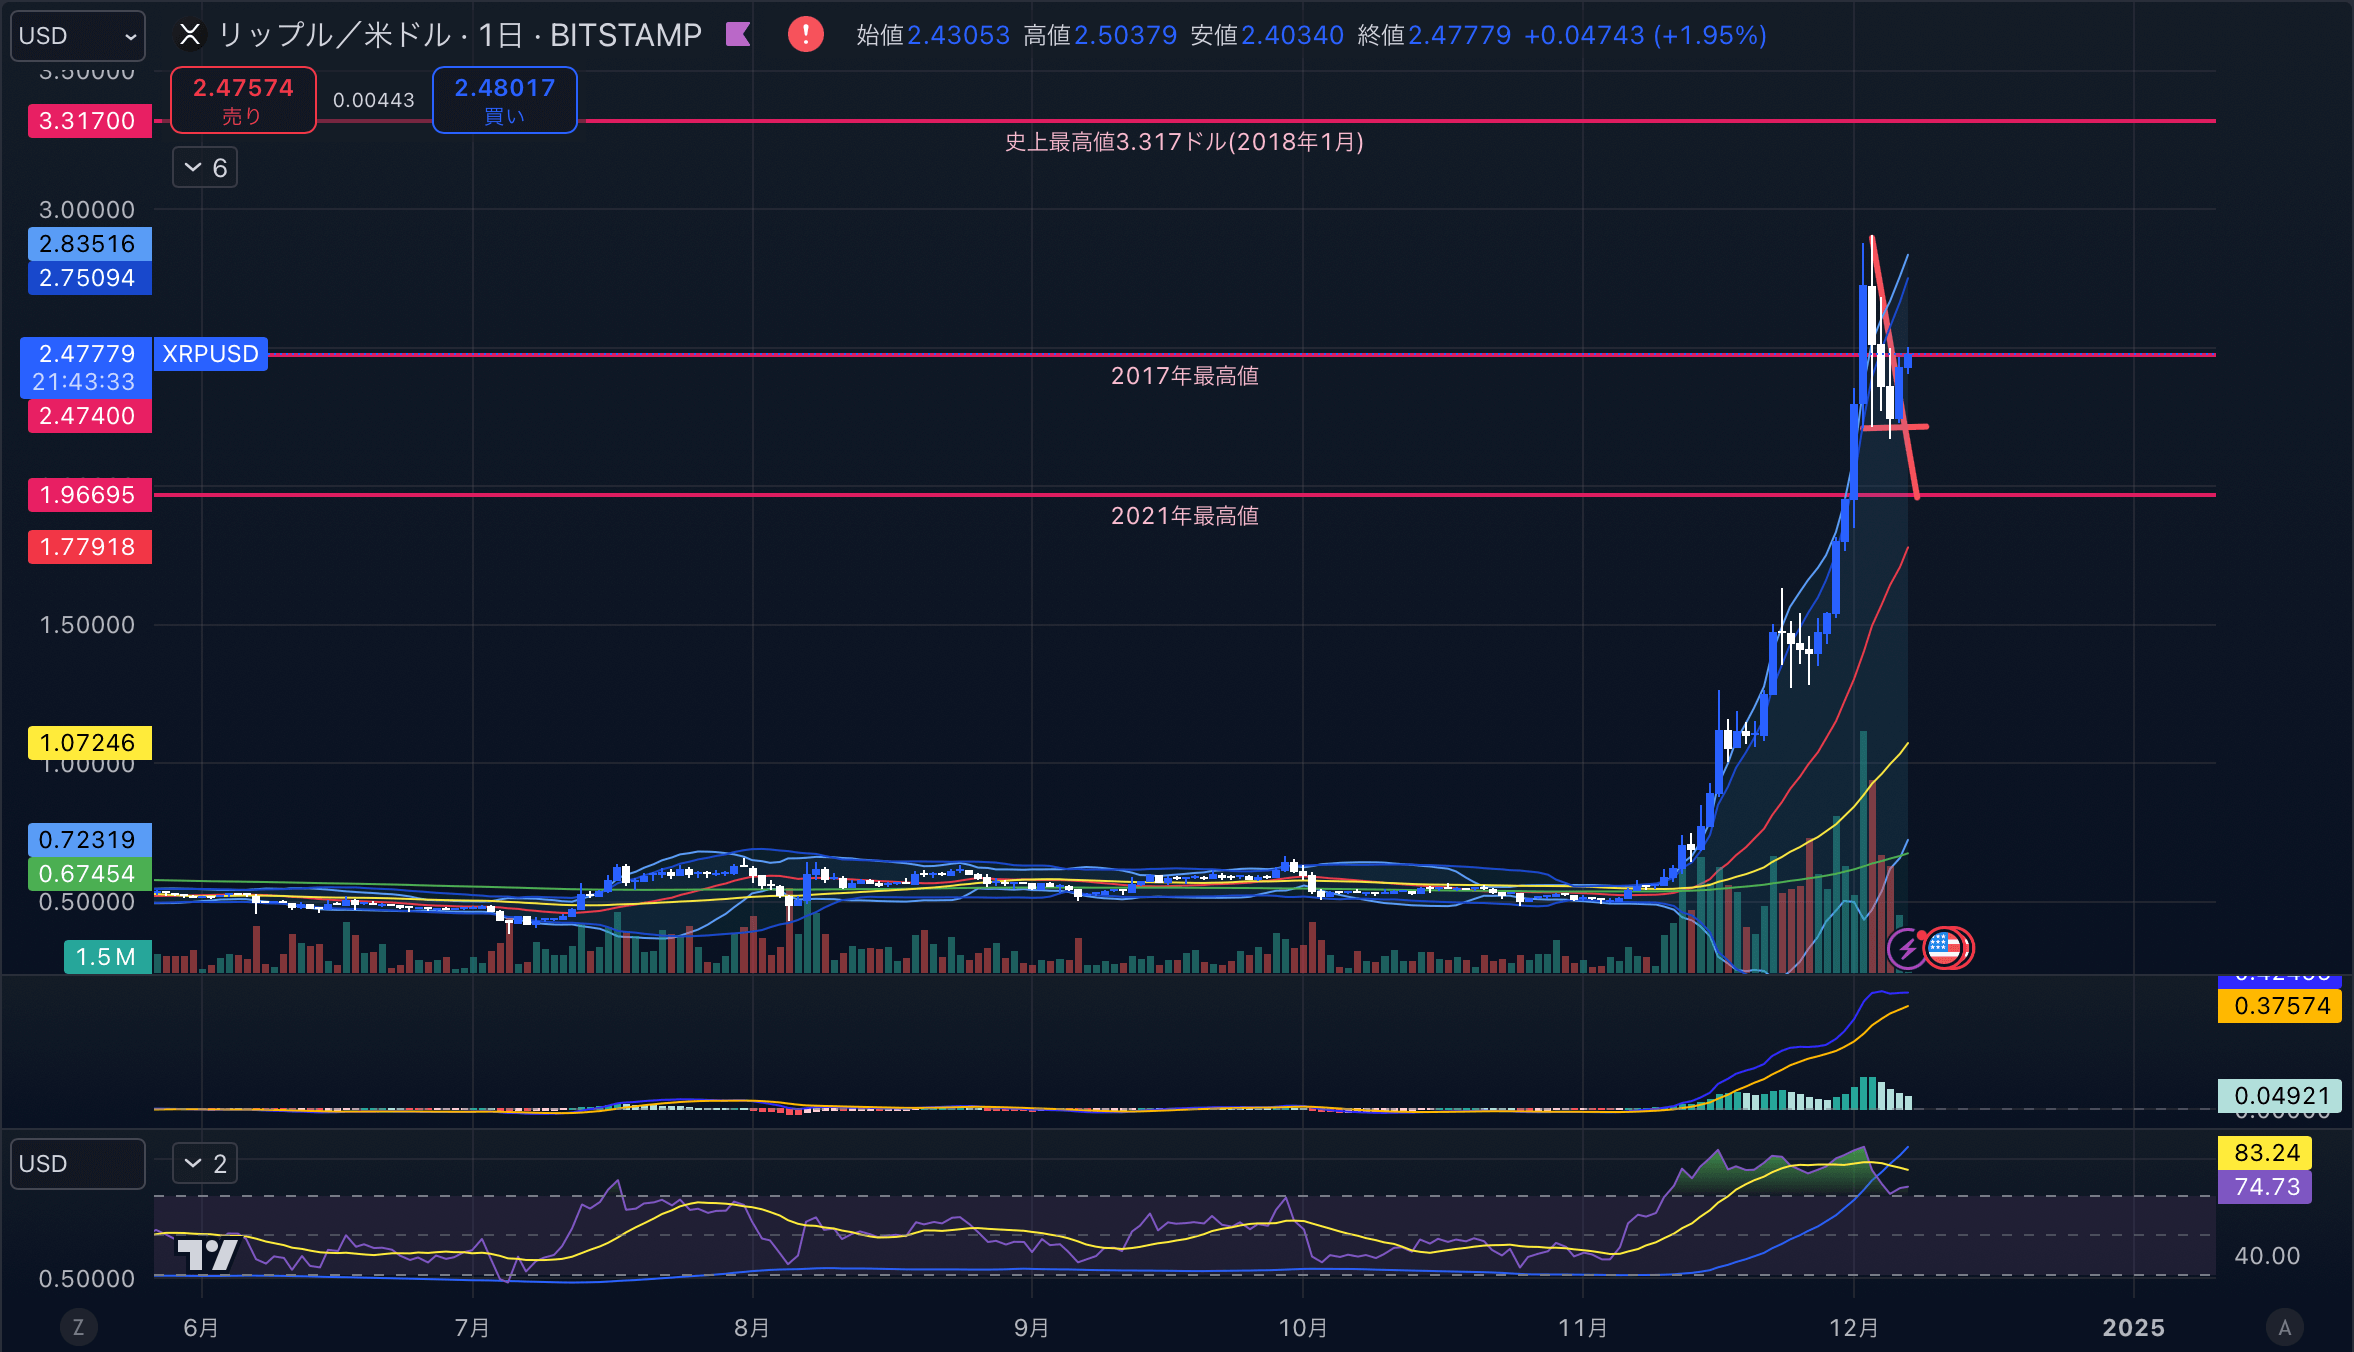
Task: Click the 2021年最高値 annotation text
Action: [1184, 516]
